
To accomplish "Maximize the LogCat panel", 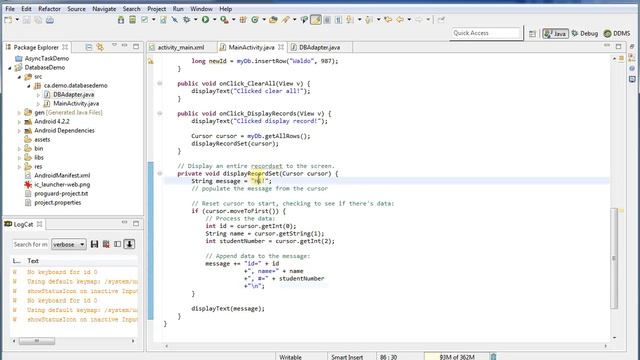I will click(136, 223).
